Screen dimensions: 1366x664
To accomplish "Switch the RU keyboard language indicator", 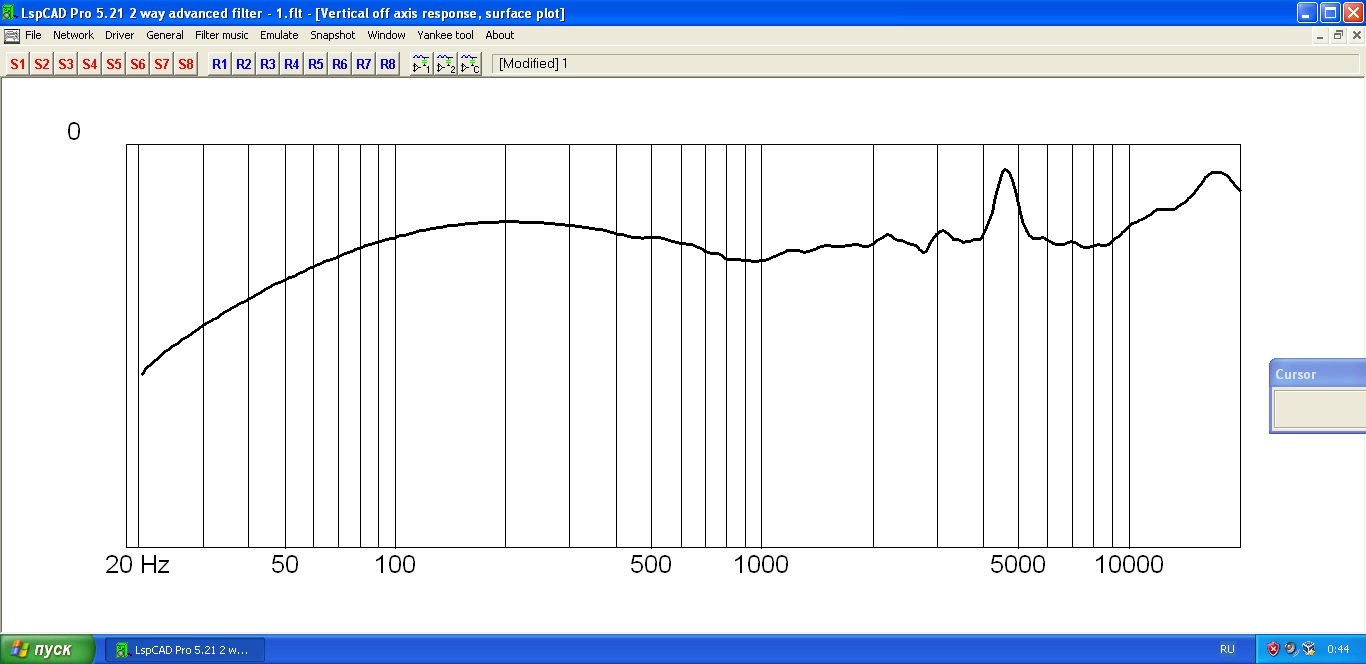I will click(1227, 649).
